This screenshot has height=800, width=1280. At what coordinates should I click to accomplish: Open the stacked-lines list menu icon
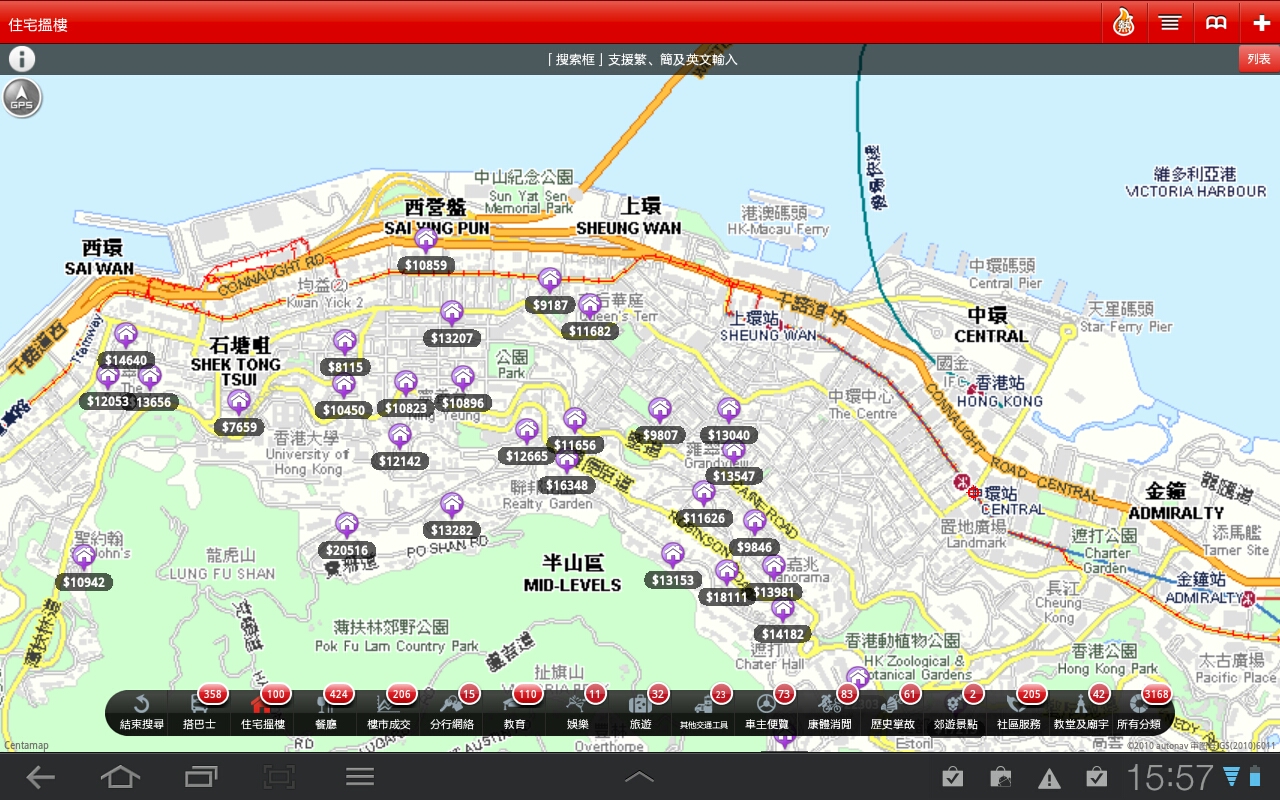[1170, 22]
